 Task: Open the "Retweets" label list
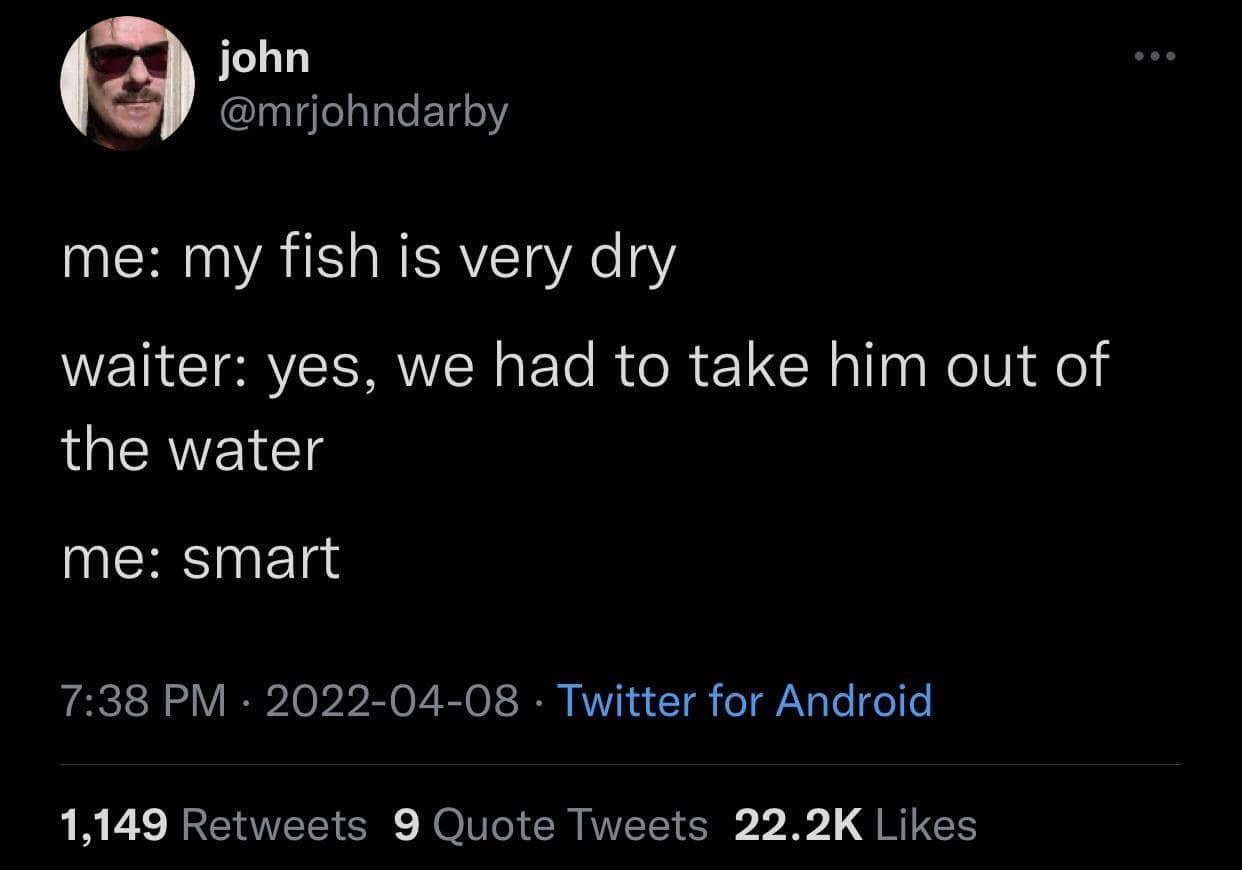275,825
